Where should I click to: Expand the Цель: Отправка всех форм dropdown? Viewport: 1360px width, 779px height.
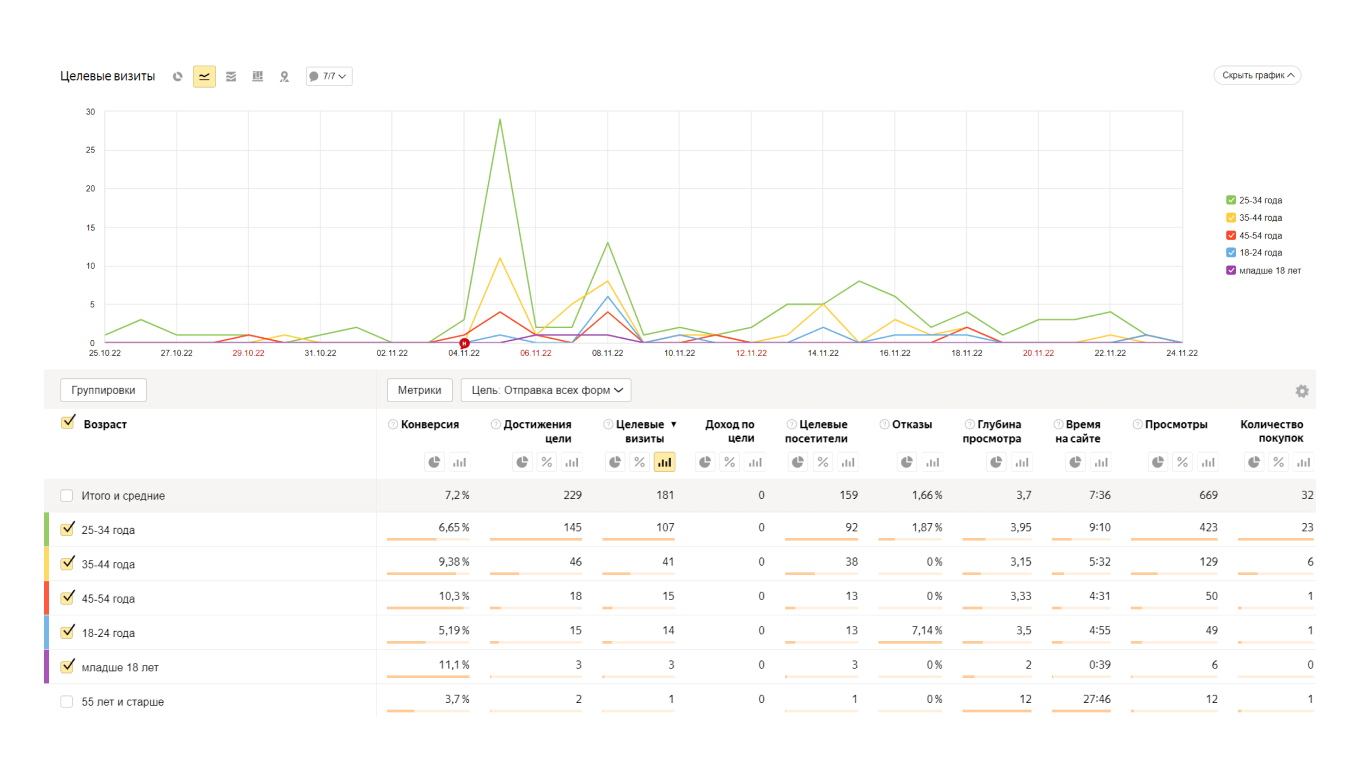point(546,390)
